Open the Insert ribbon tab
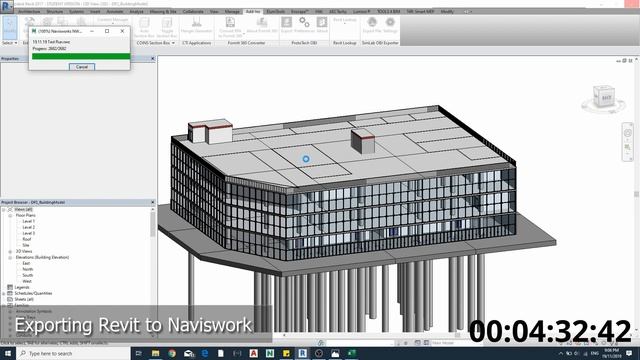This screenshot has height=360, width=640. pos(95,12)
